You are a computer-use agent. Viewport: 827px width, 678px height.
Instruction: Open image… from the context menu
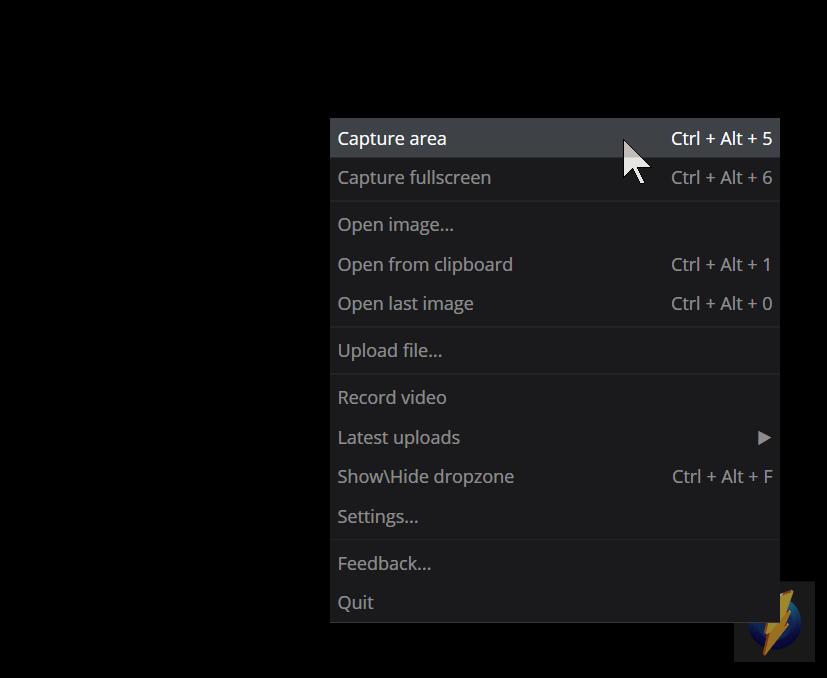coord(395,225)
